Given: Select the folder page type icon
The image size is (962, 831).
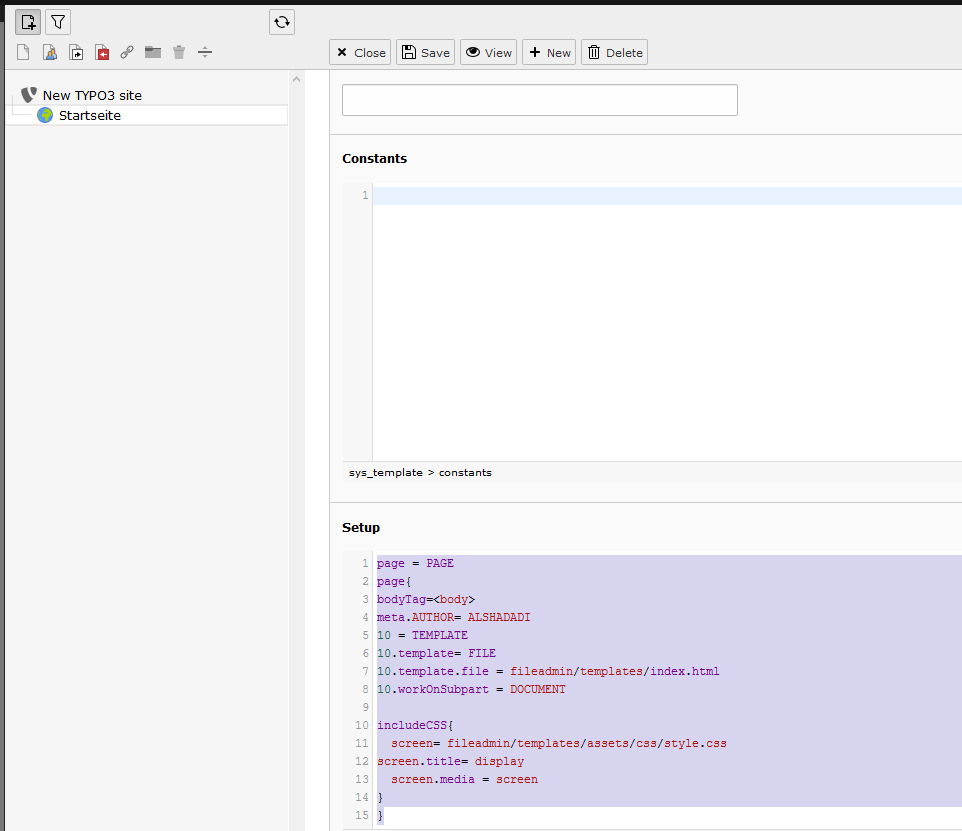Looking at the screenshot, I should [153, 52].
